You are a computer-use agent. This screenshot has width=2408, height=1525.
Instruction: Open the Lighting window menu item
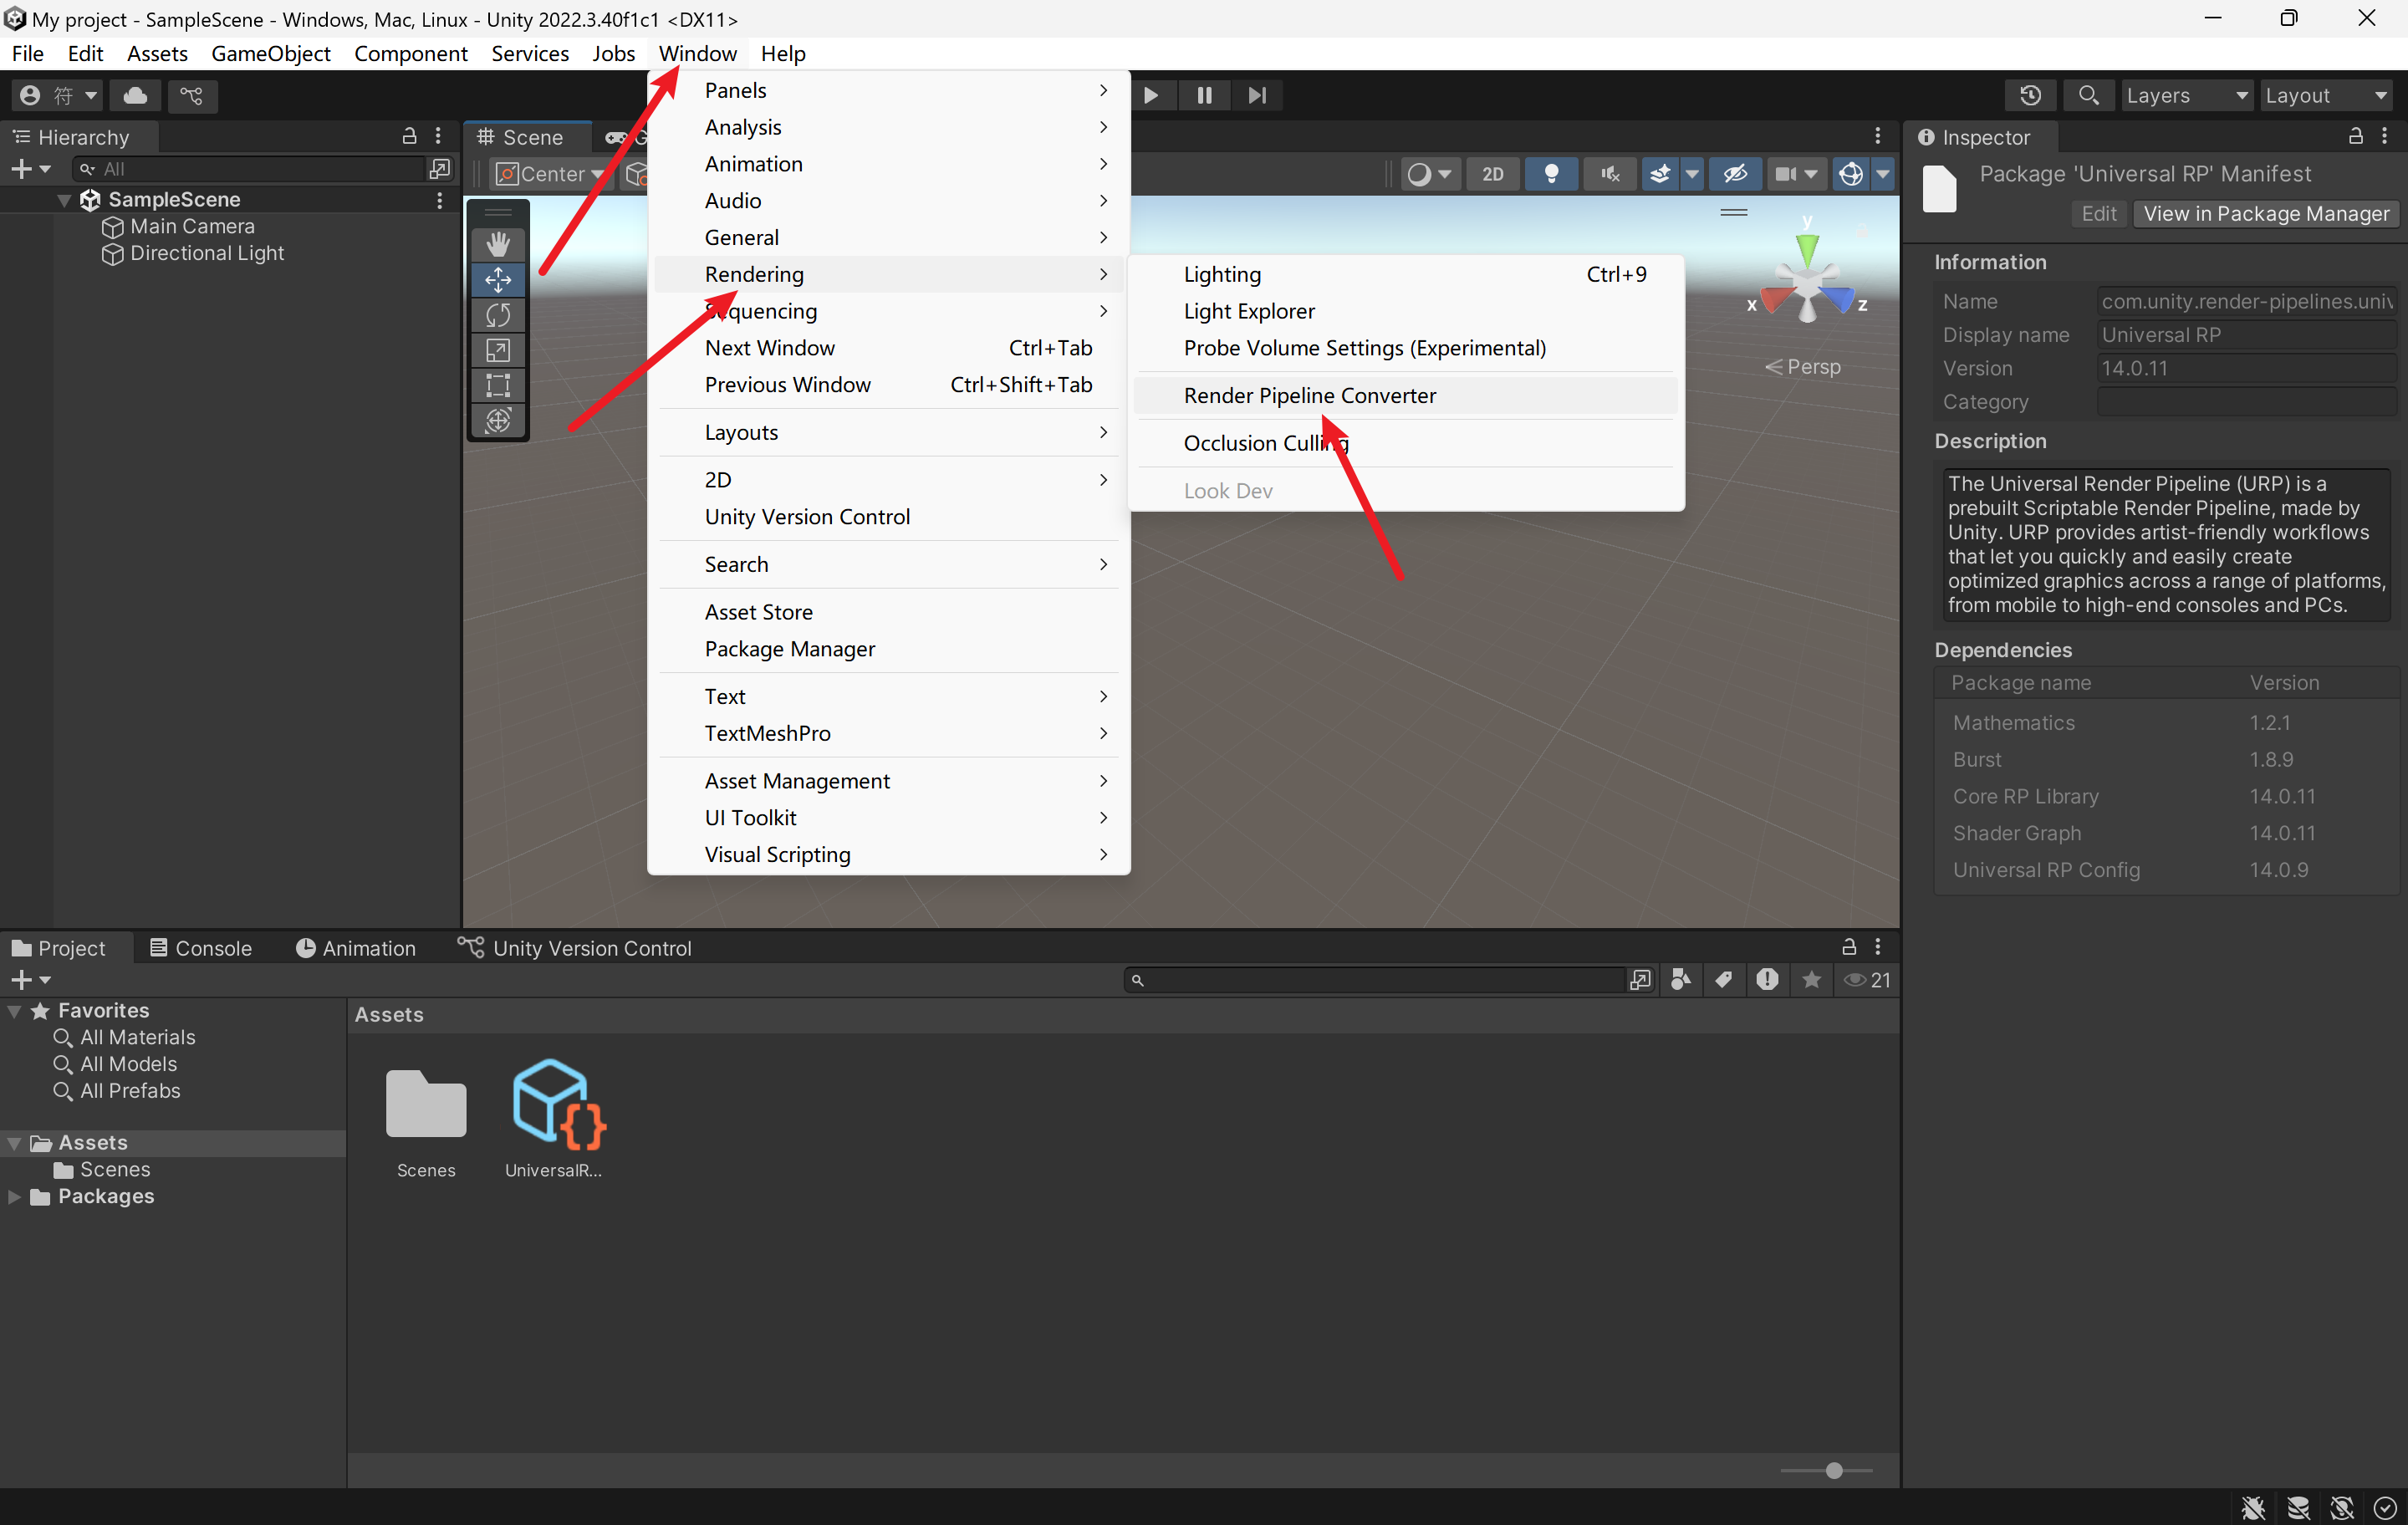[x=1406, y=274]
